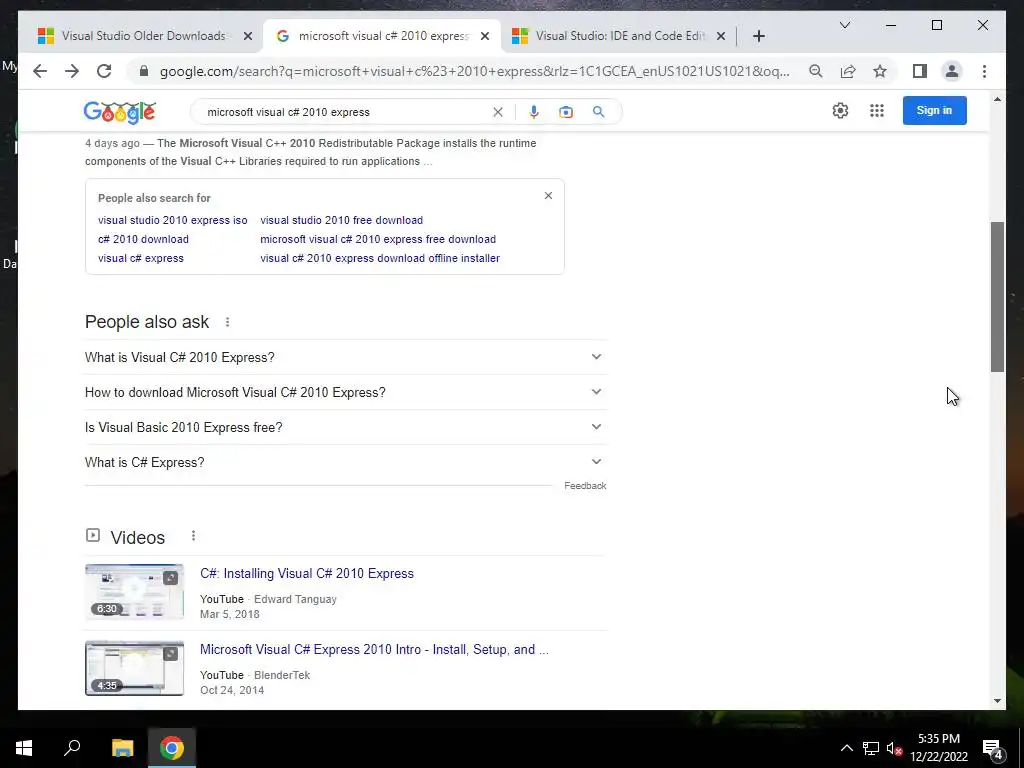The image size is (1024, 768).
Task: Click the scrollbar down arrow
Action: point(997,701)
